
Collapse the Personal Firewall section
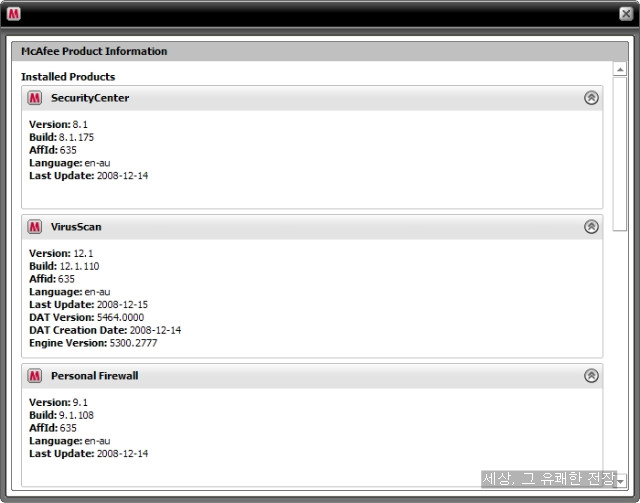pos(591,376)
